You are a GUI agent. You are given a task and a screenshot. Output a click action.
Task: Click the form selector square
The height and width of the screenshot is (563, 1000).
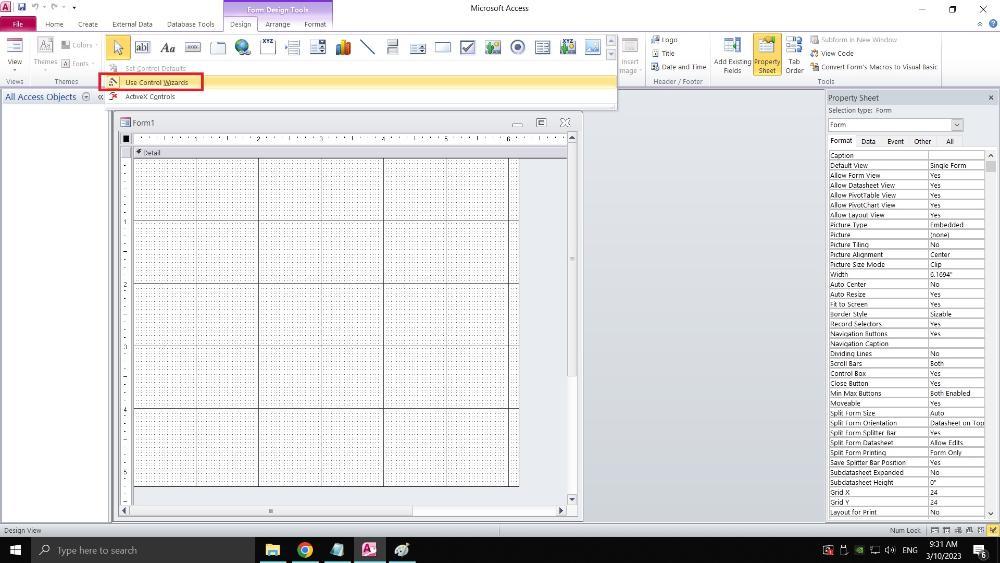coord(126,138)
